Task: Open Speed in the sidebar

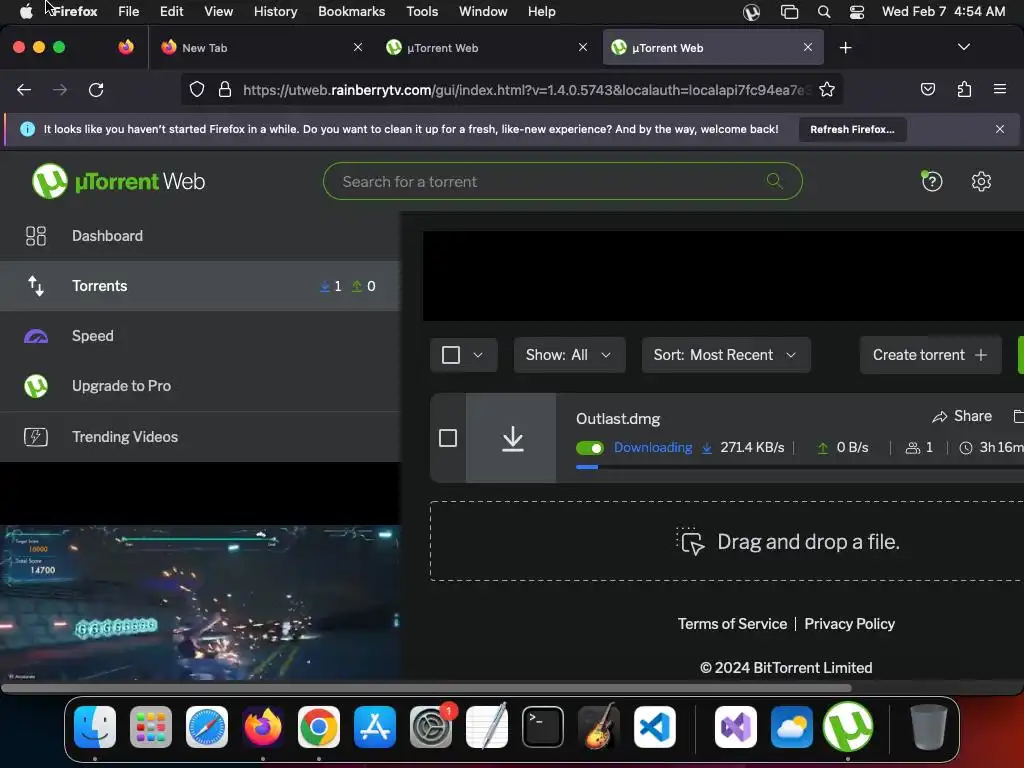Action: 200,336
